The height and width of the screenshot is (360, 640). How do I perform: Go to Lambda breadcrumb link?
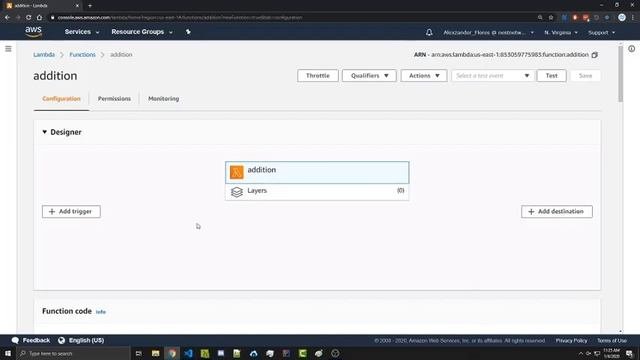click(44, 55)
